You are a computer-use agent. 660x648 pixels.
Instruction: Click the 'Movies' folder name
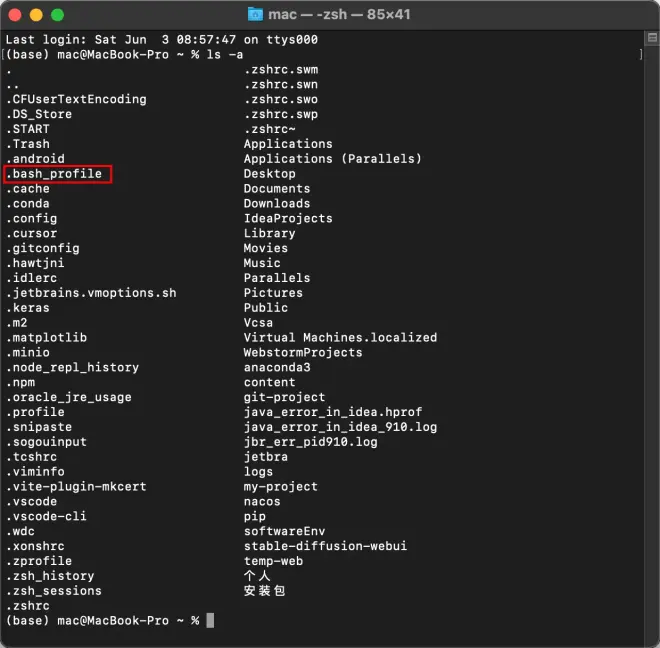click(x=266, y=248)
